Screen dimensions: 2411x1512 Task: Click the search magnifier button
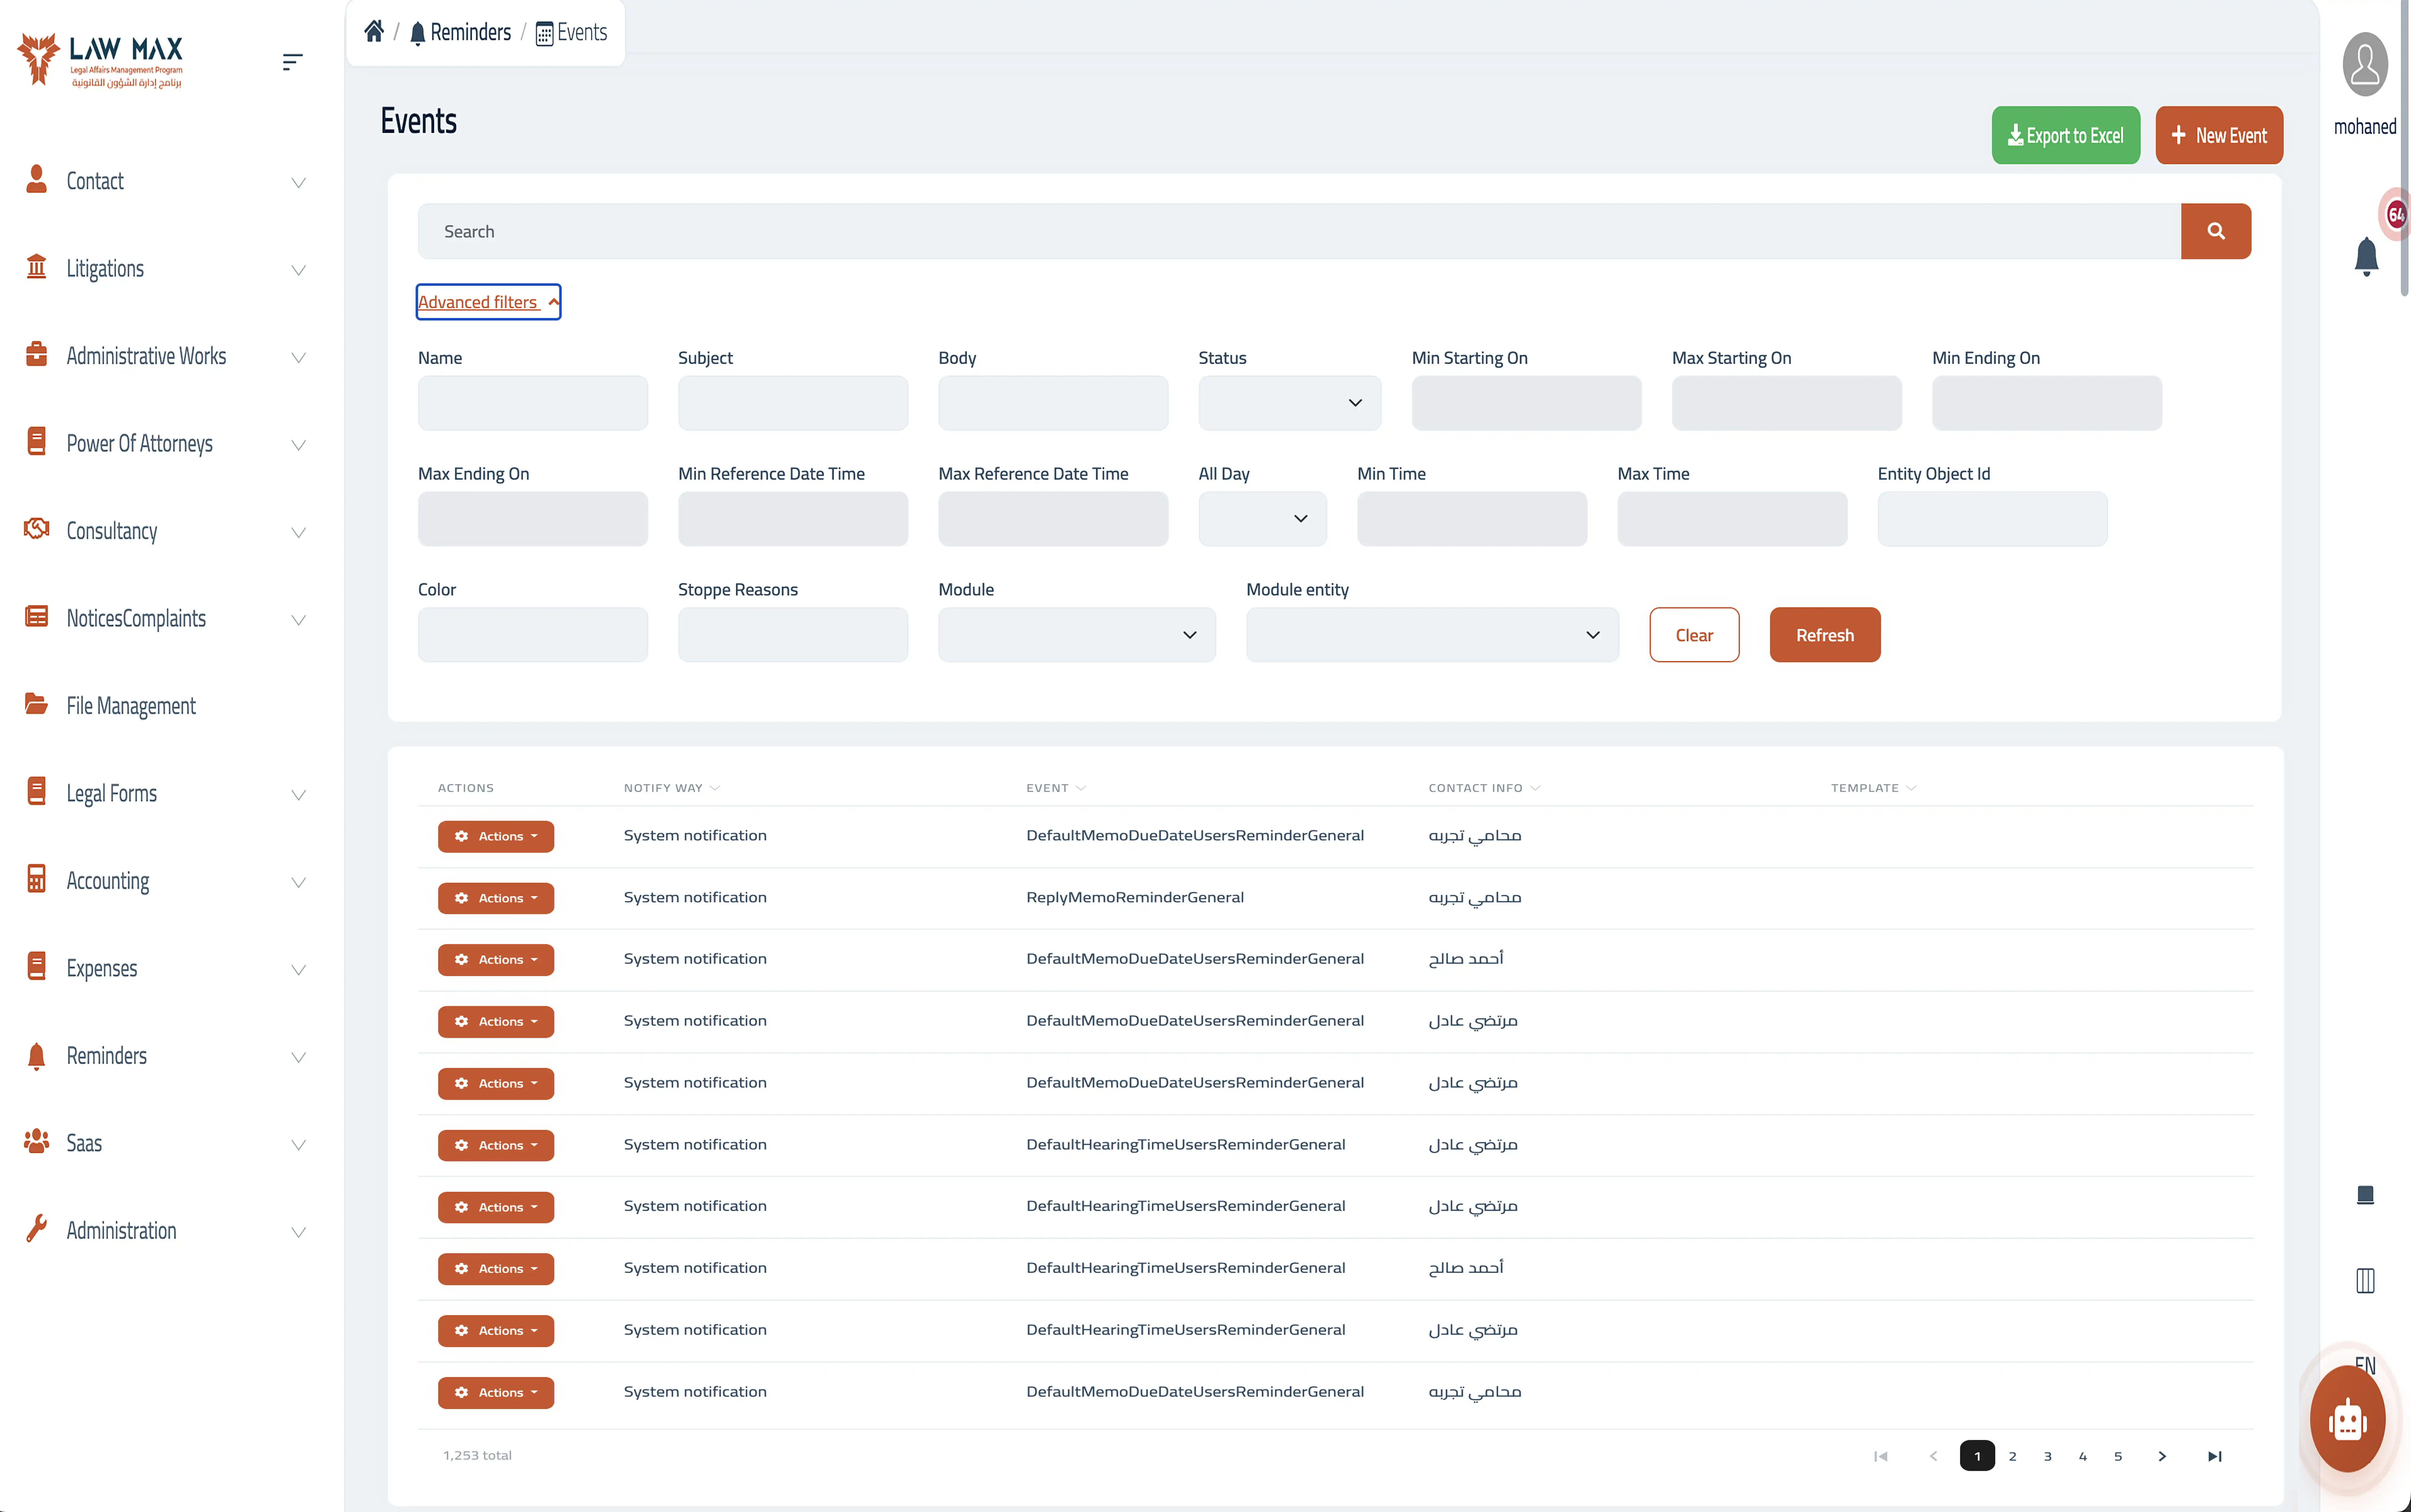[2216, 231]
